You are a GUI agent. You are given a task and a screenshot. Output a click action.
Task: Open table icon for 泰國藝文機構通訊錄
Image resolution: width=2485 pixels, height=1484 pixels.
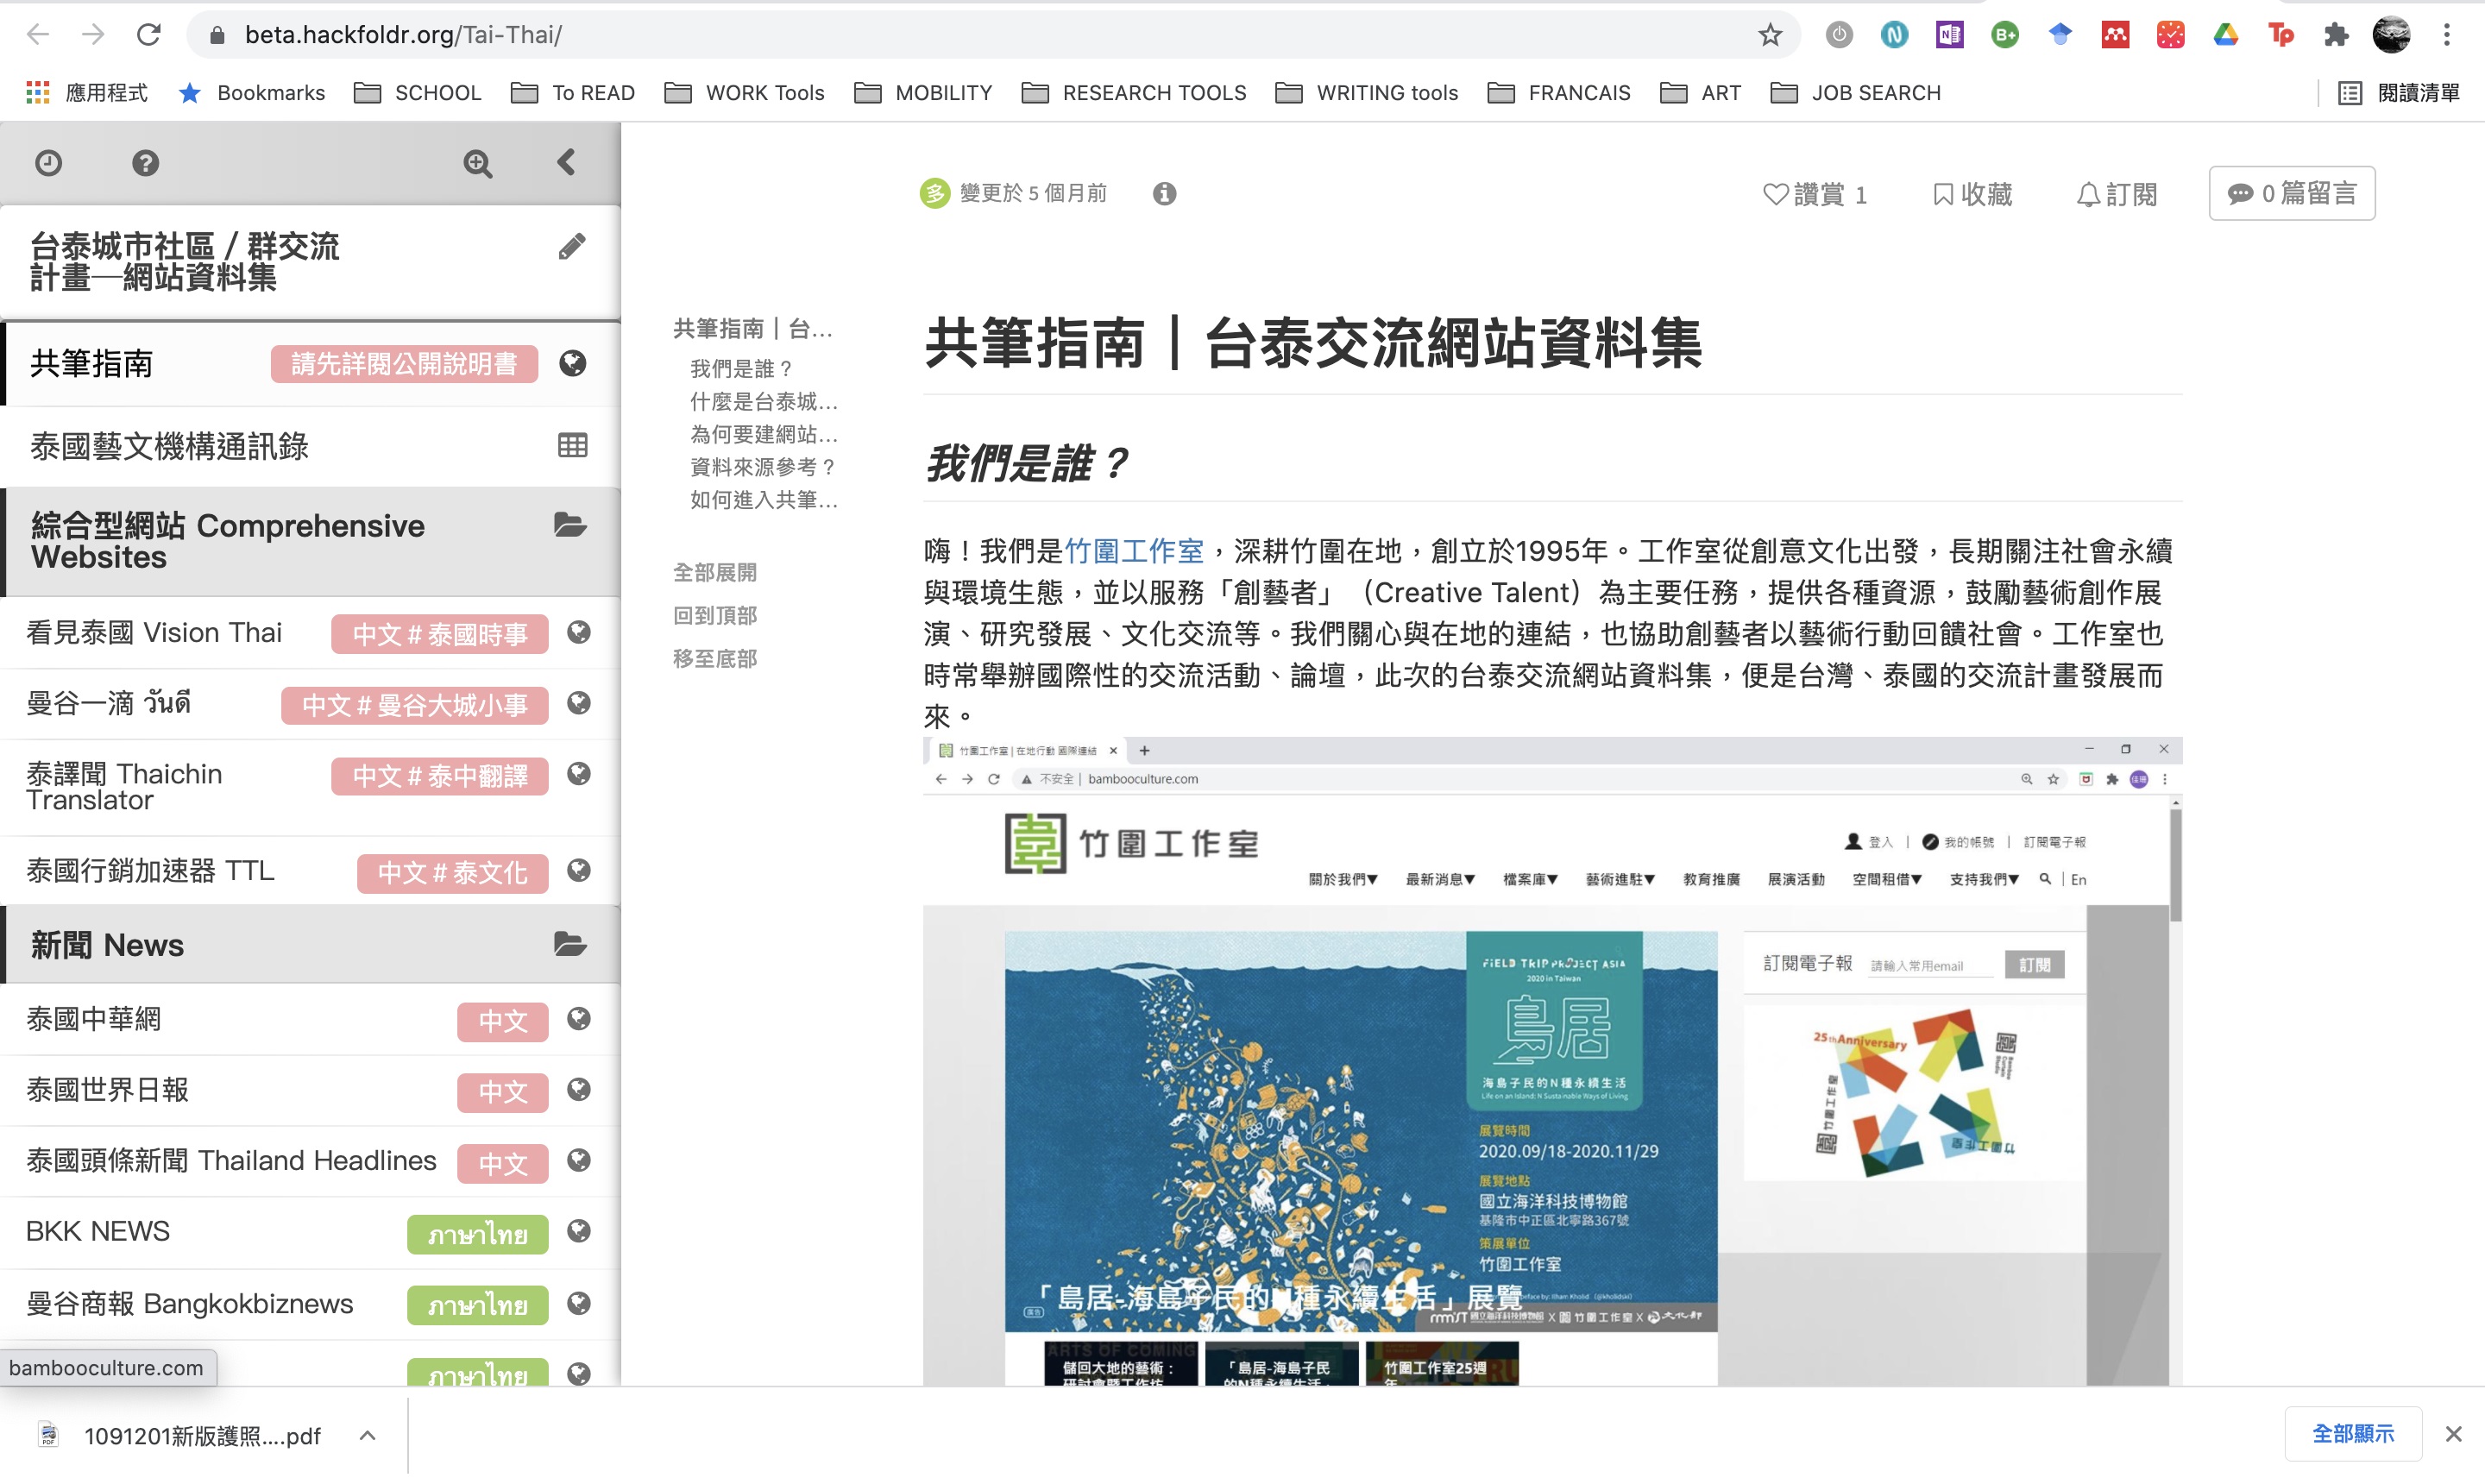tap(573, 446)
